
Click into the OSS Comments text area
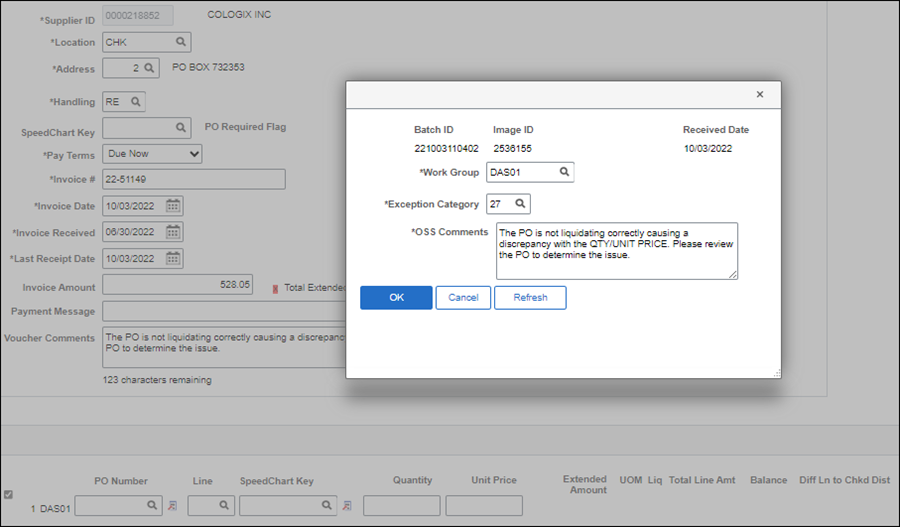(617, 251)
